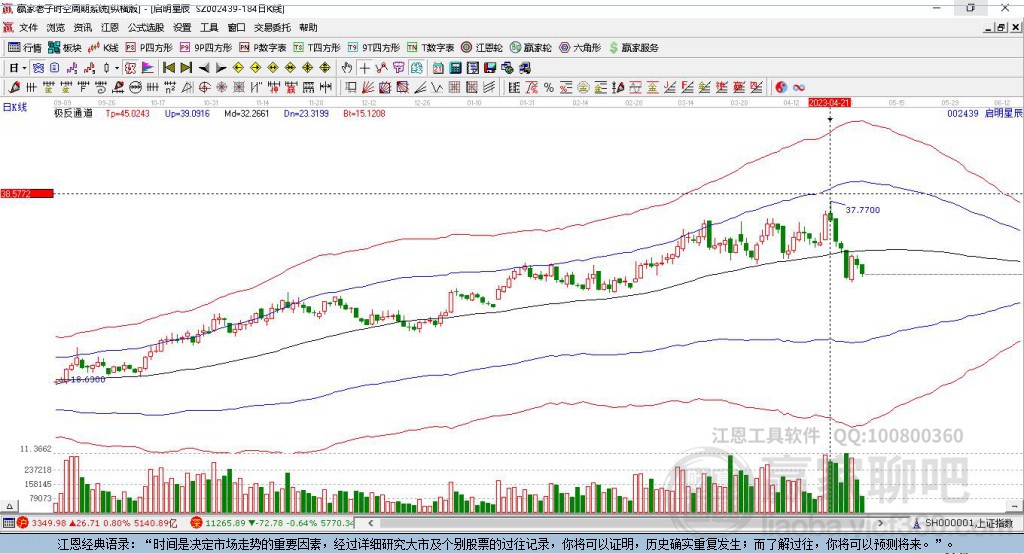
Task: Select the n² drawing tool icon
Action: 170,88
